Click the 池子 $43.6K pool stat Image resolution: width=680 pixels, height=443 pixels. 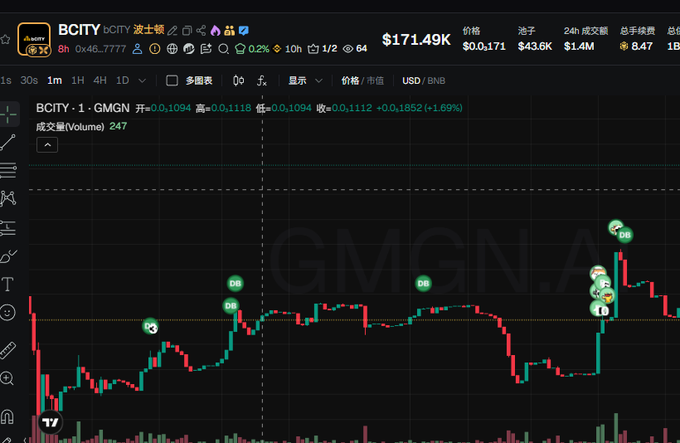point(534,39)
